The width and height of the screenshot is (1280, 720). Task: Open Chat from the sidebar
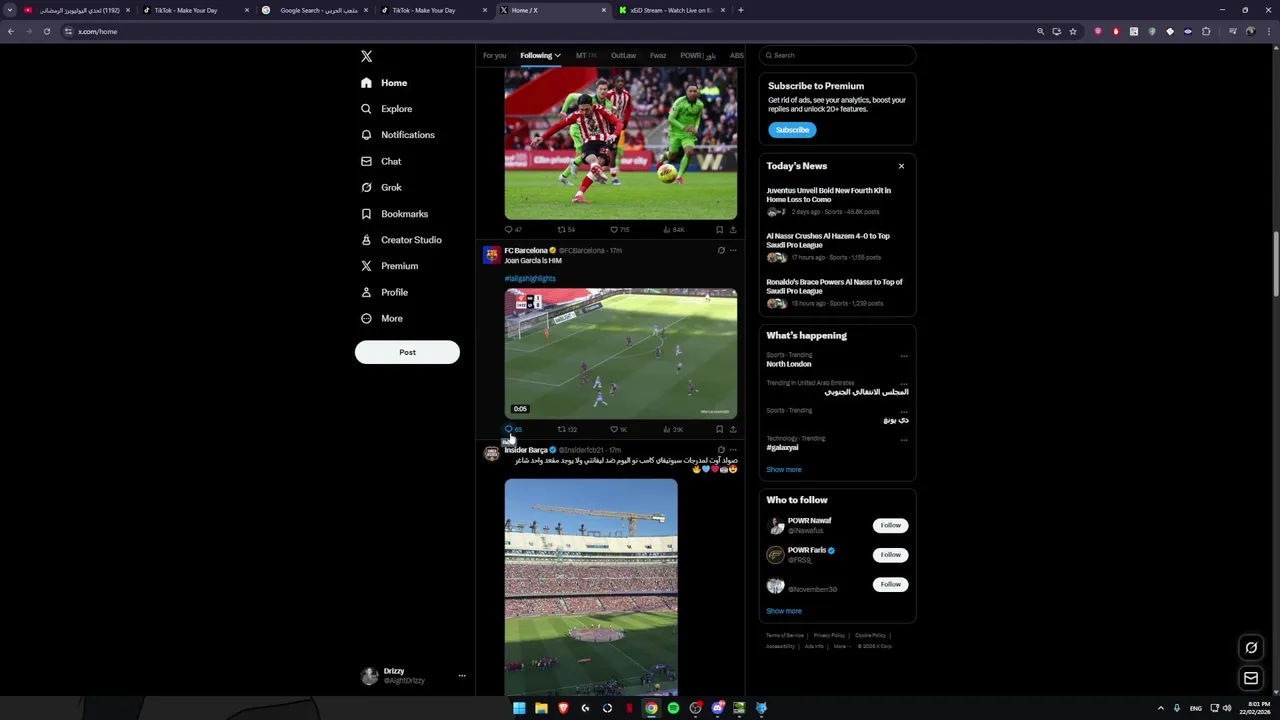(381, 161)
